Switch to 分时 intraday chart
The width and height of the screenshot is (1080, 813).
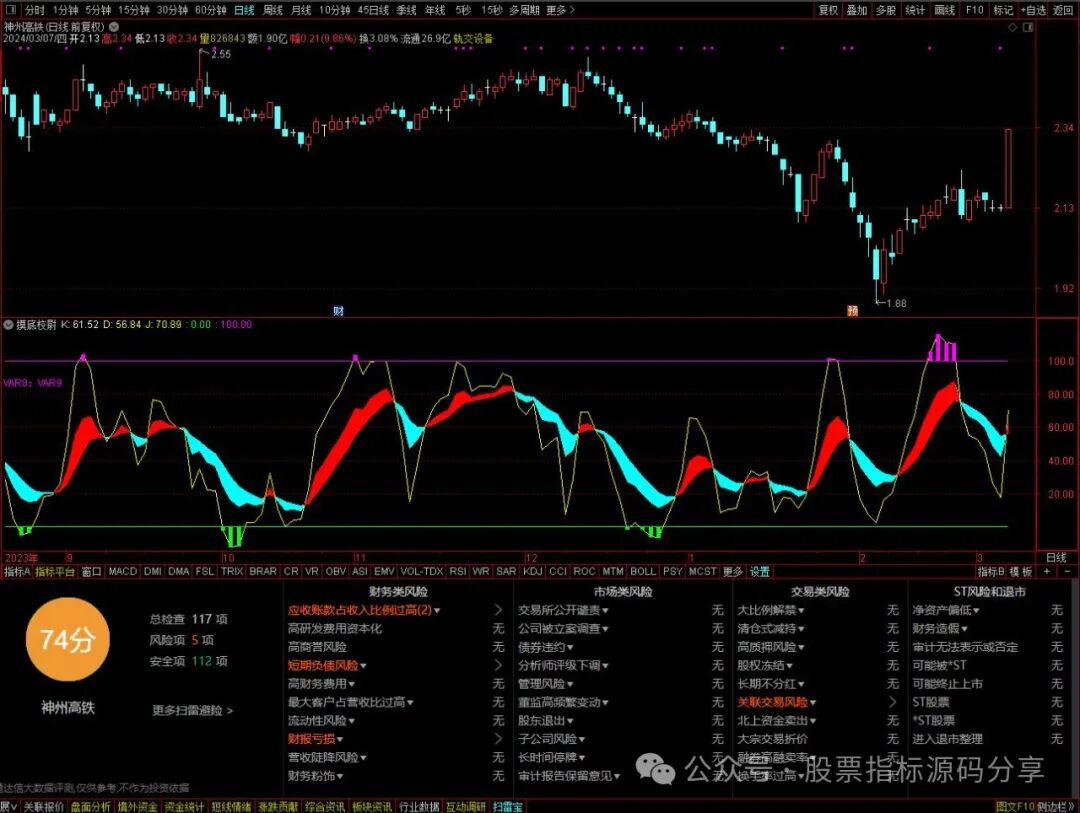(x=34, y=10)
